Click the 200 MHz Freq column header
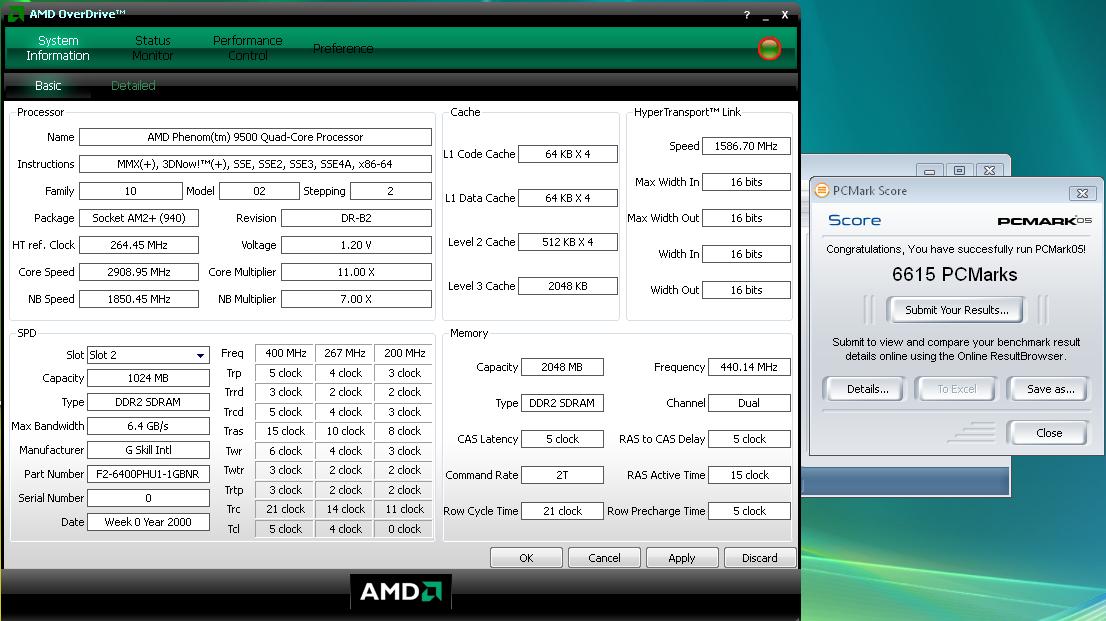 (x=404, y=353)
